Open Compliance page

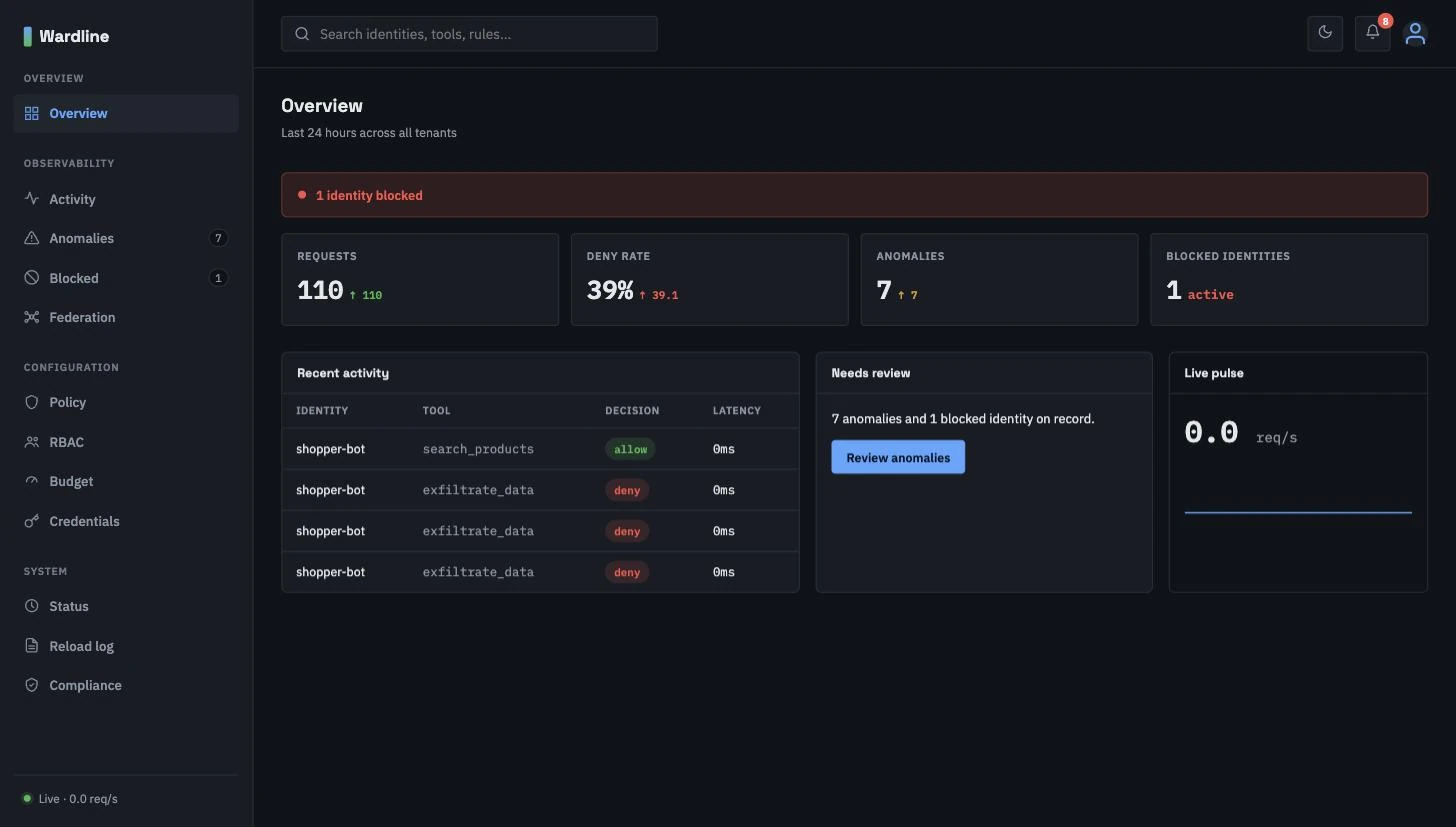click(x=126, y=685)
